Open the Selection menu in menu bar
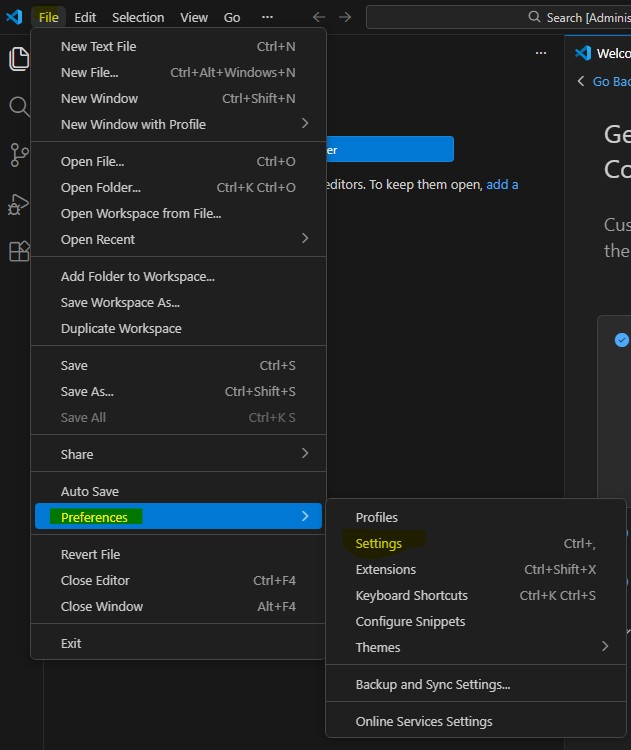631x750 pixels. [x=138, y=17]
